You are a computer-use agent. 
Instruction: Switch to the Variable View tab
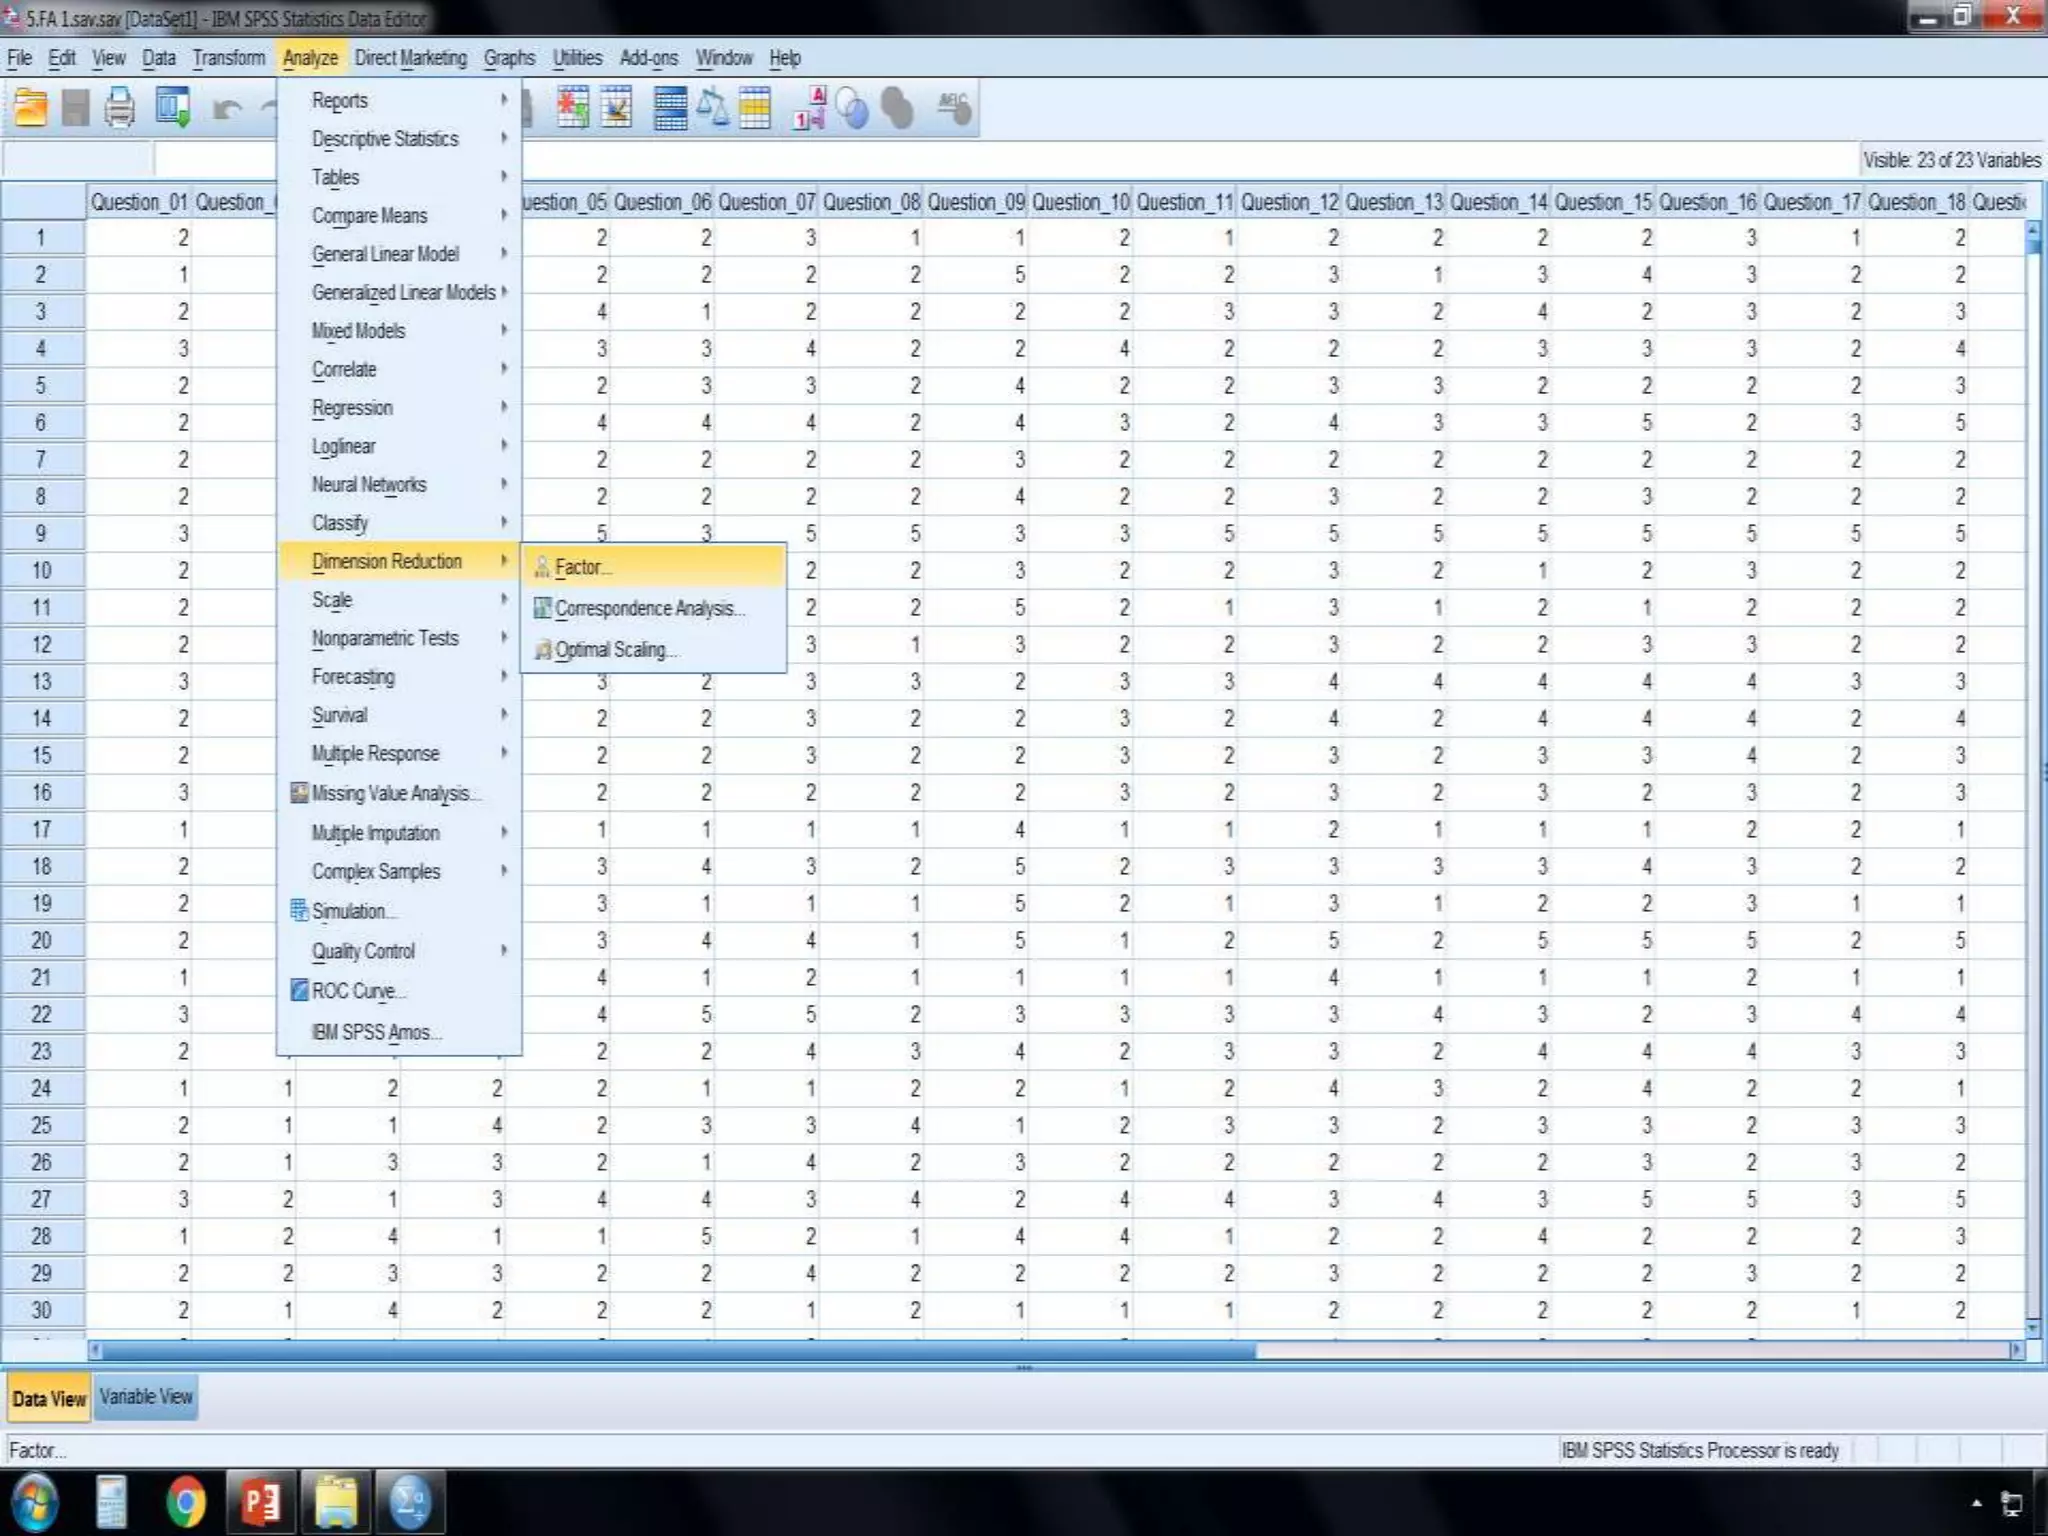coord(146,1397)
